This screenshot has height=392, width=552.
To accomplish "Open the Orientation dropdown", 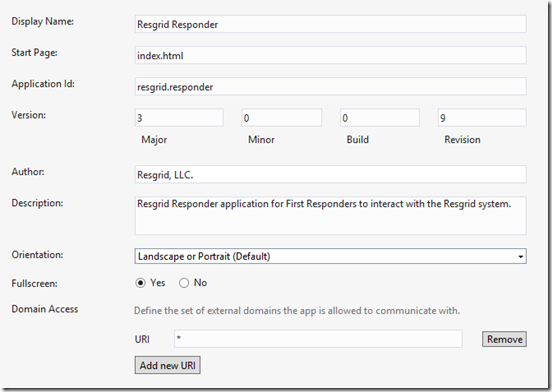I will tap(330, 256).
